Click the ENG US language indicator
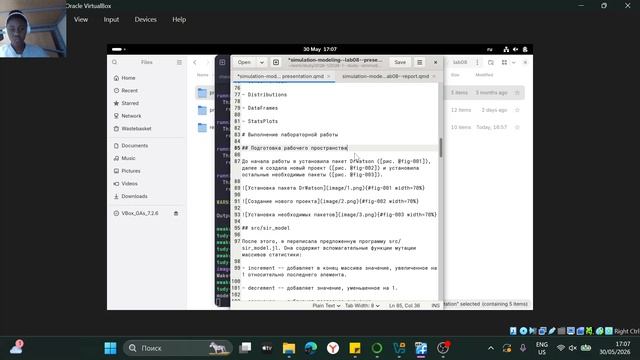 542,348
